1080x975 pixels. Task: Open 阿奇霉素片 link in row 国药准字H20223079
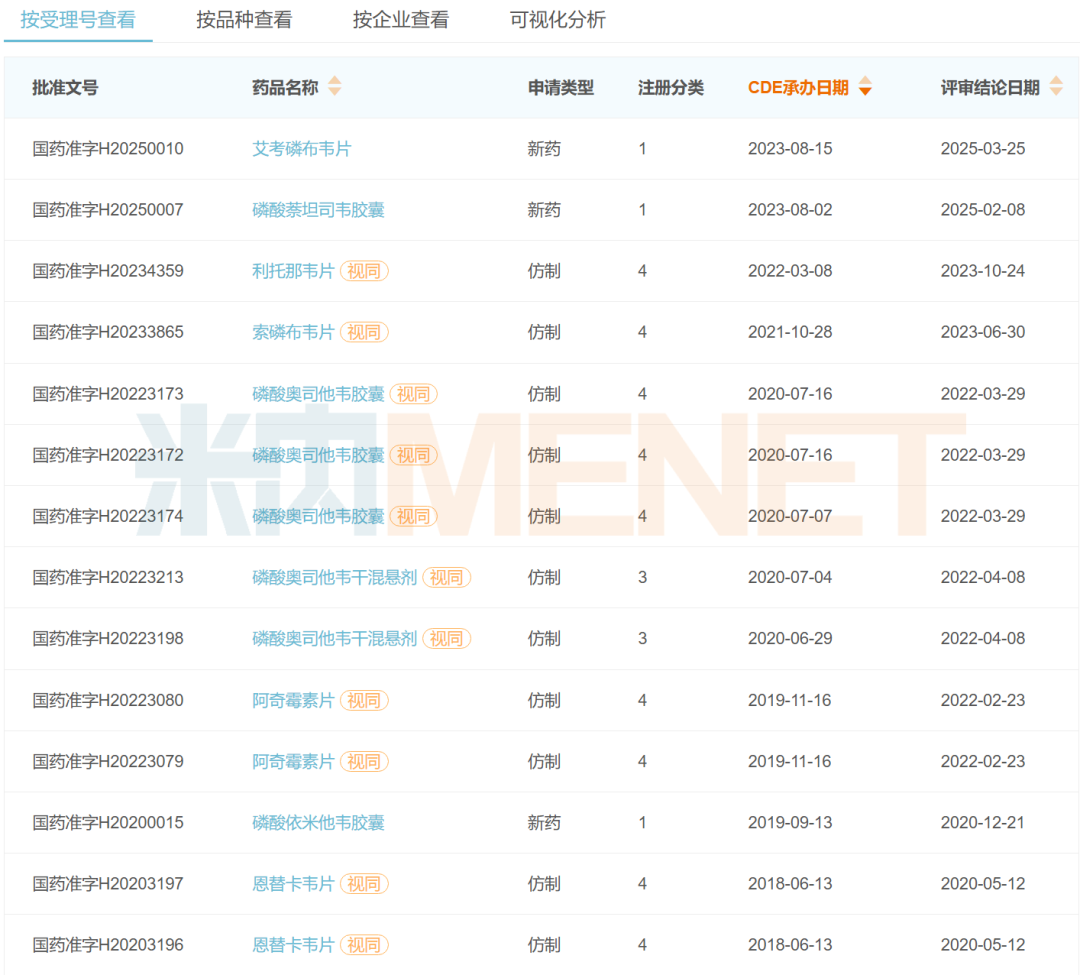(x=293, y=761)
